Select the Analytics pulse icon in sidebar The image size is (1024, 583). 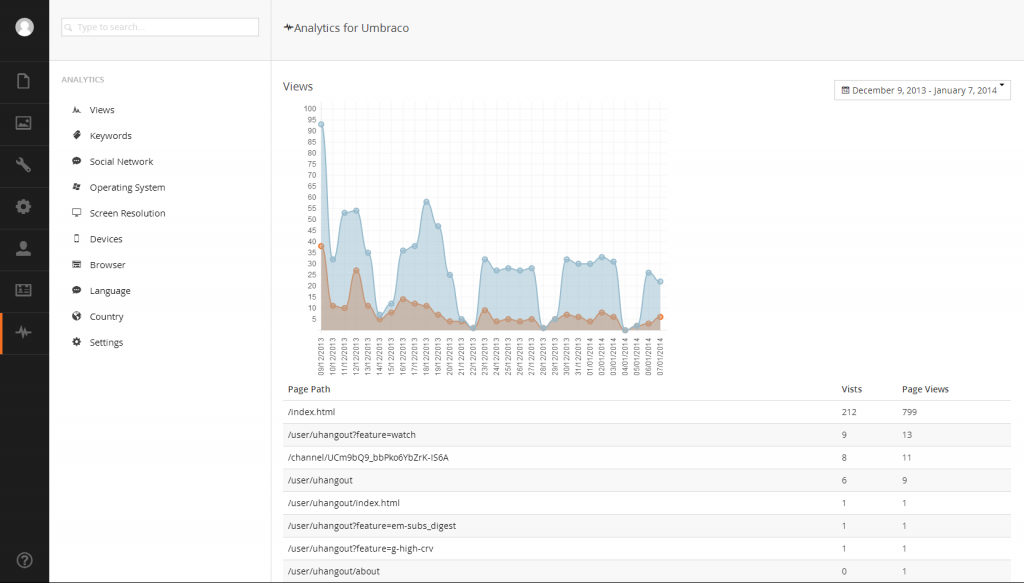[x=24, y=333]
